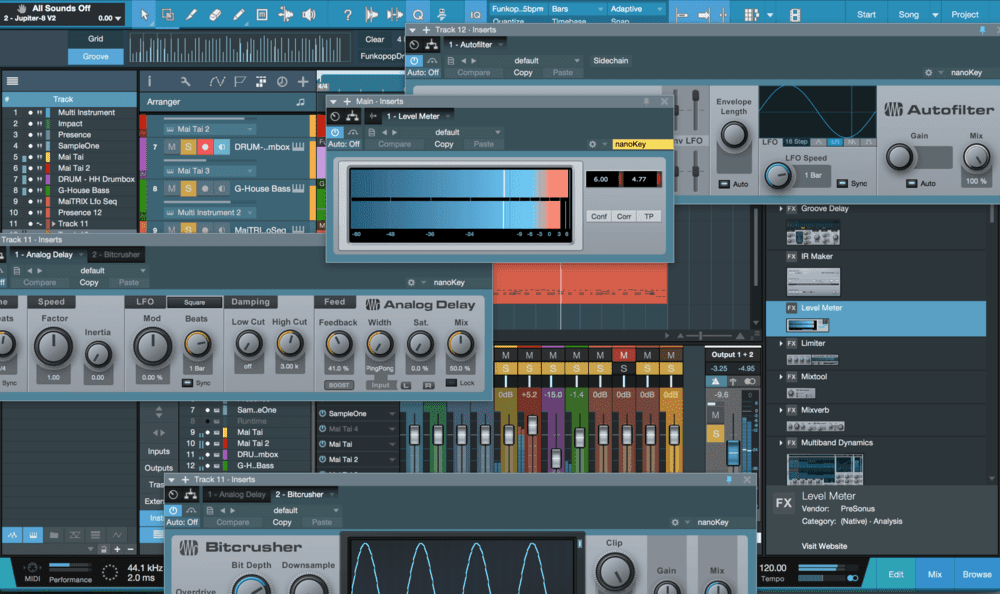Choose the Paint pencil tool
This screenshot has height=594, width=1000.
[239, 15]
